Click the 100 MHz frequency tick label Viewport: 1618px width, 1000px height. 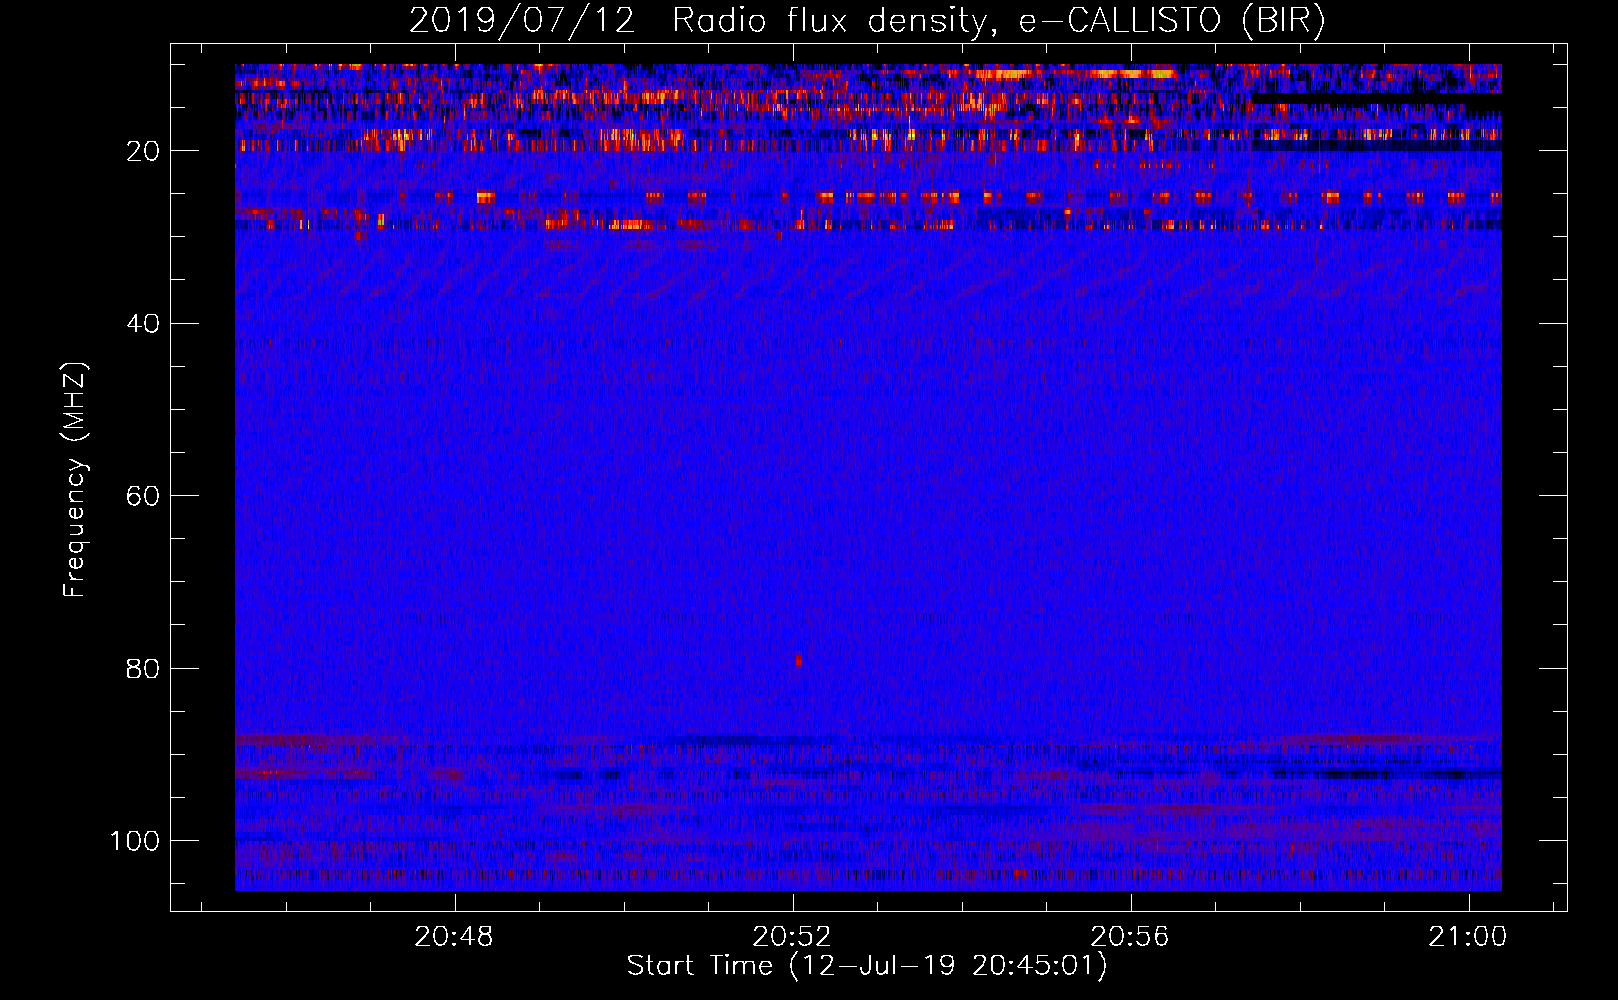pyautogui.click(x=135, y=841)
